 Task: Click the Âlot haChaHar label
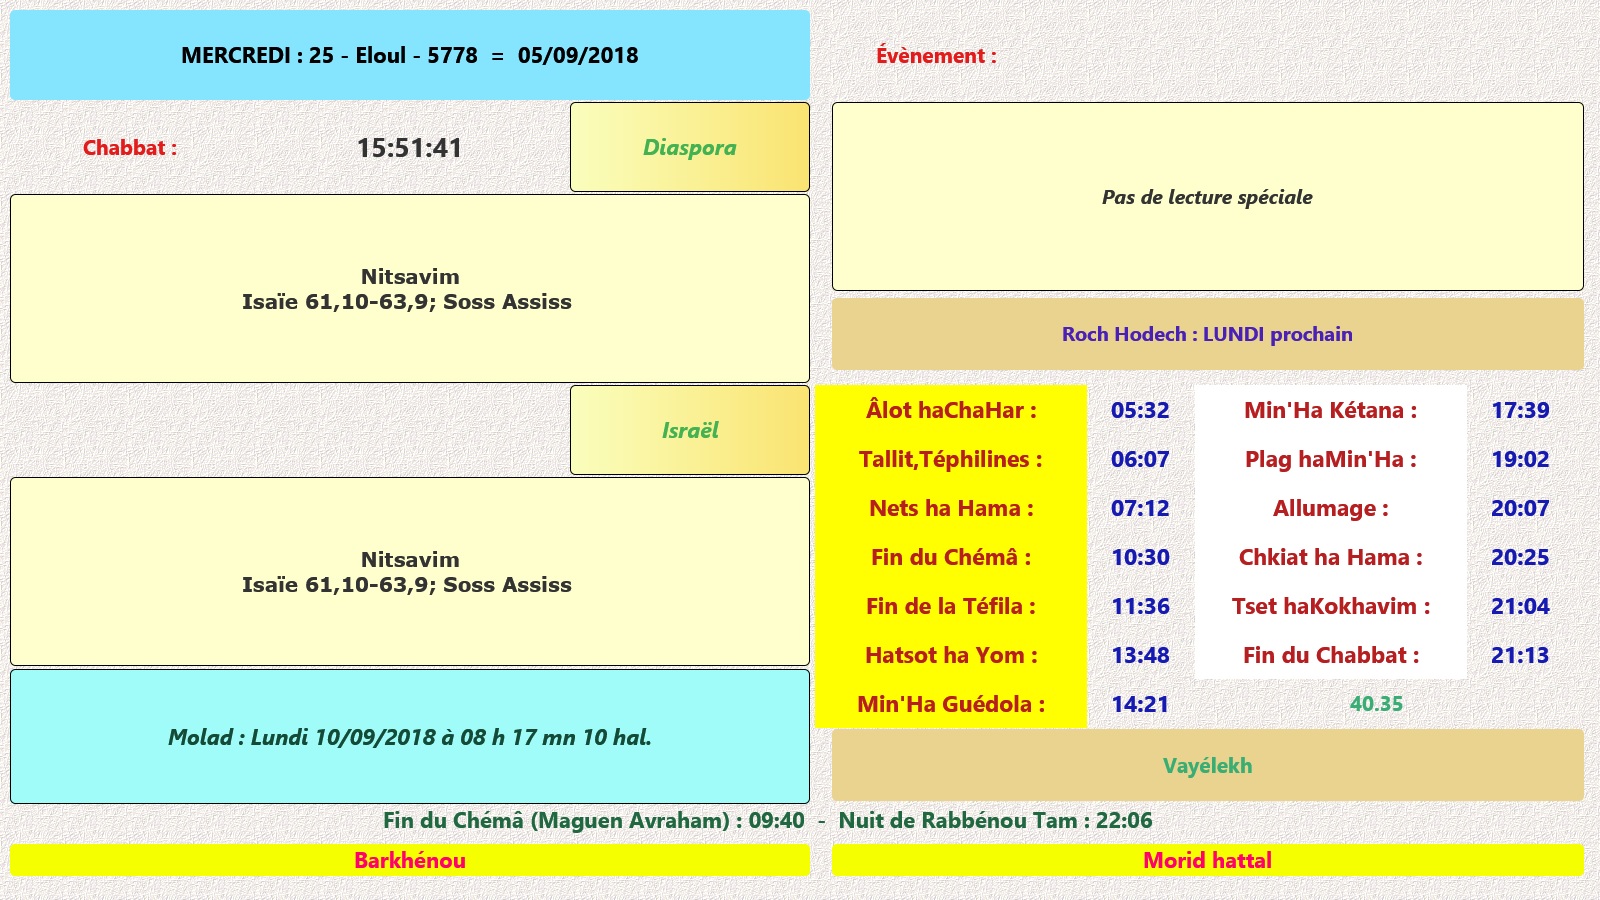(951, 410)
